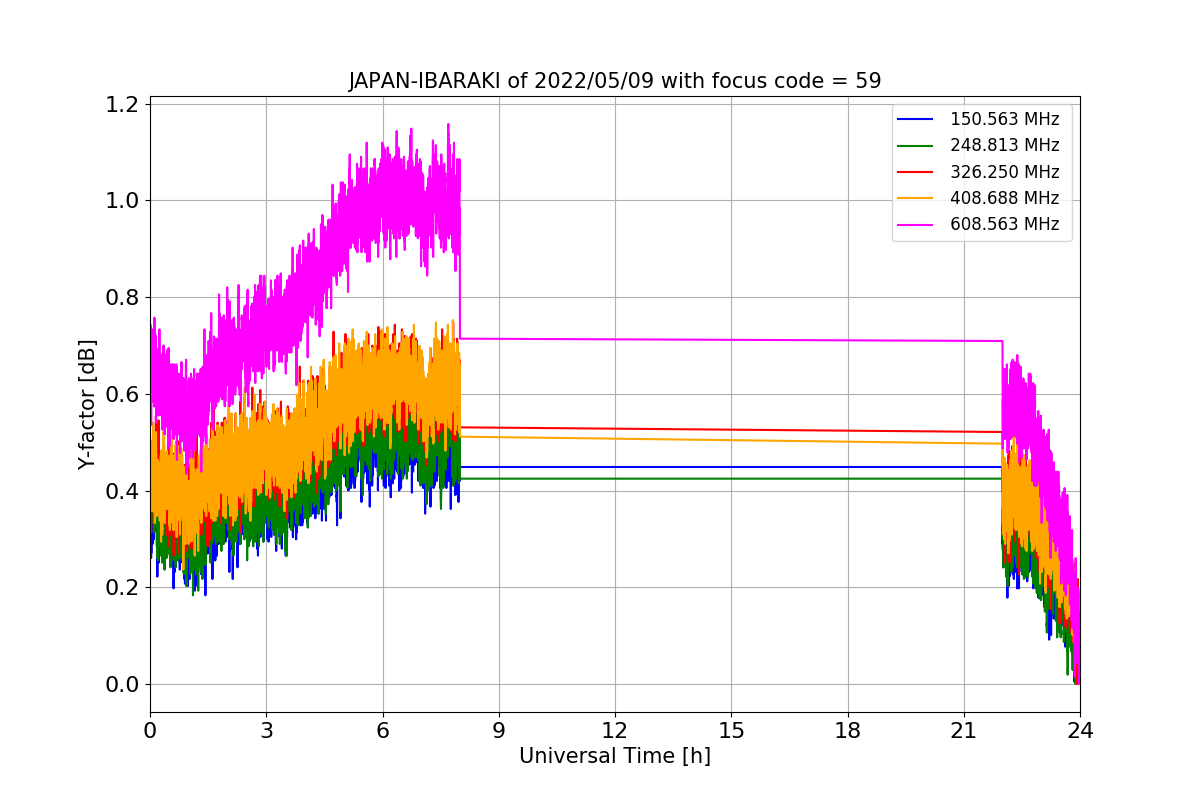1200x800 pixels.
Task: Click the blue legend line swatch for 150.563 MHz
Action: pyautogui.click(x=916, y=119)
